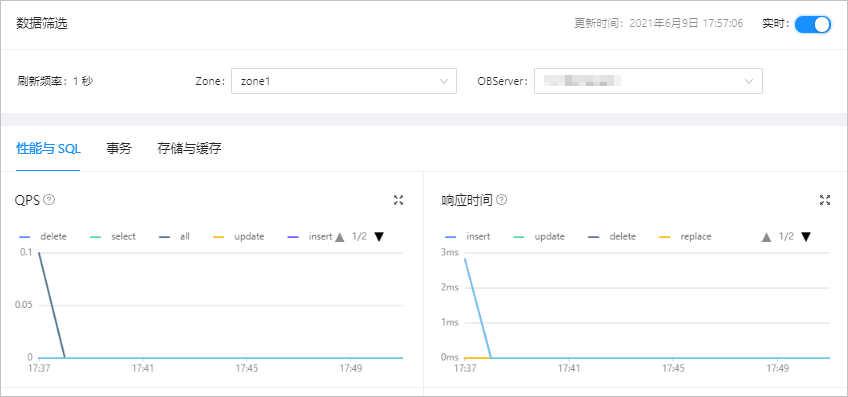
Task: Toggle the delete series in 响应时间 legend
Action: tap(612, 236)
